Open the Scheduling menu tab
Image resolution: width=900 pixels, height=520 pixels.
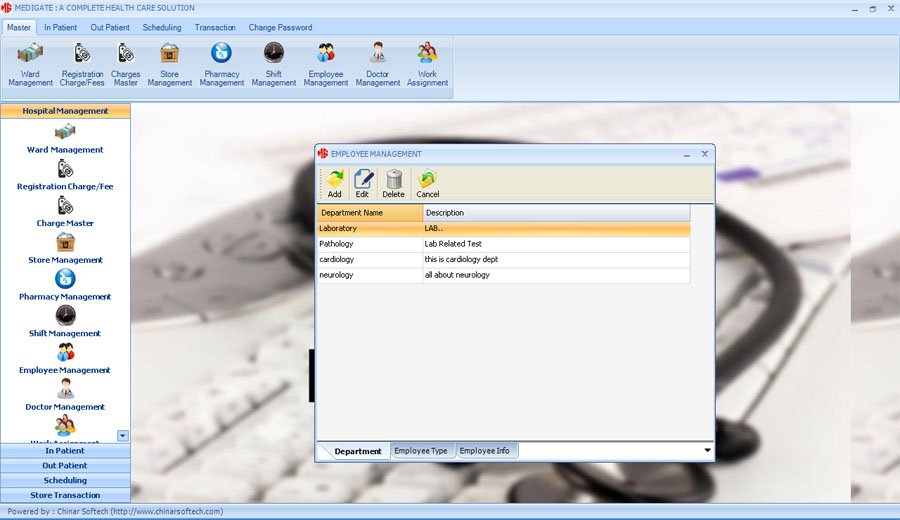coord(162,27)
